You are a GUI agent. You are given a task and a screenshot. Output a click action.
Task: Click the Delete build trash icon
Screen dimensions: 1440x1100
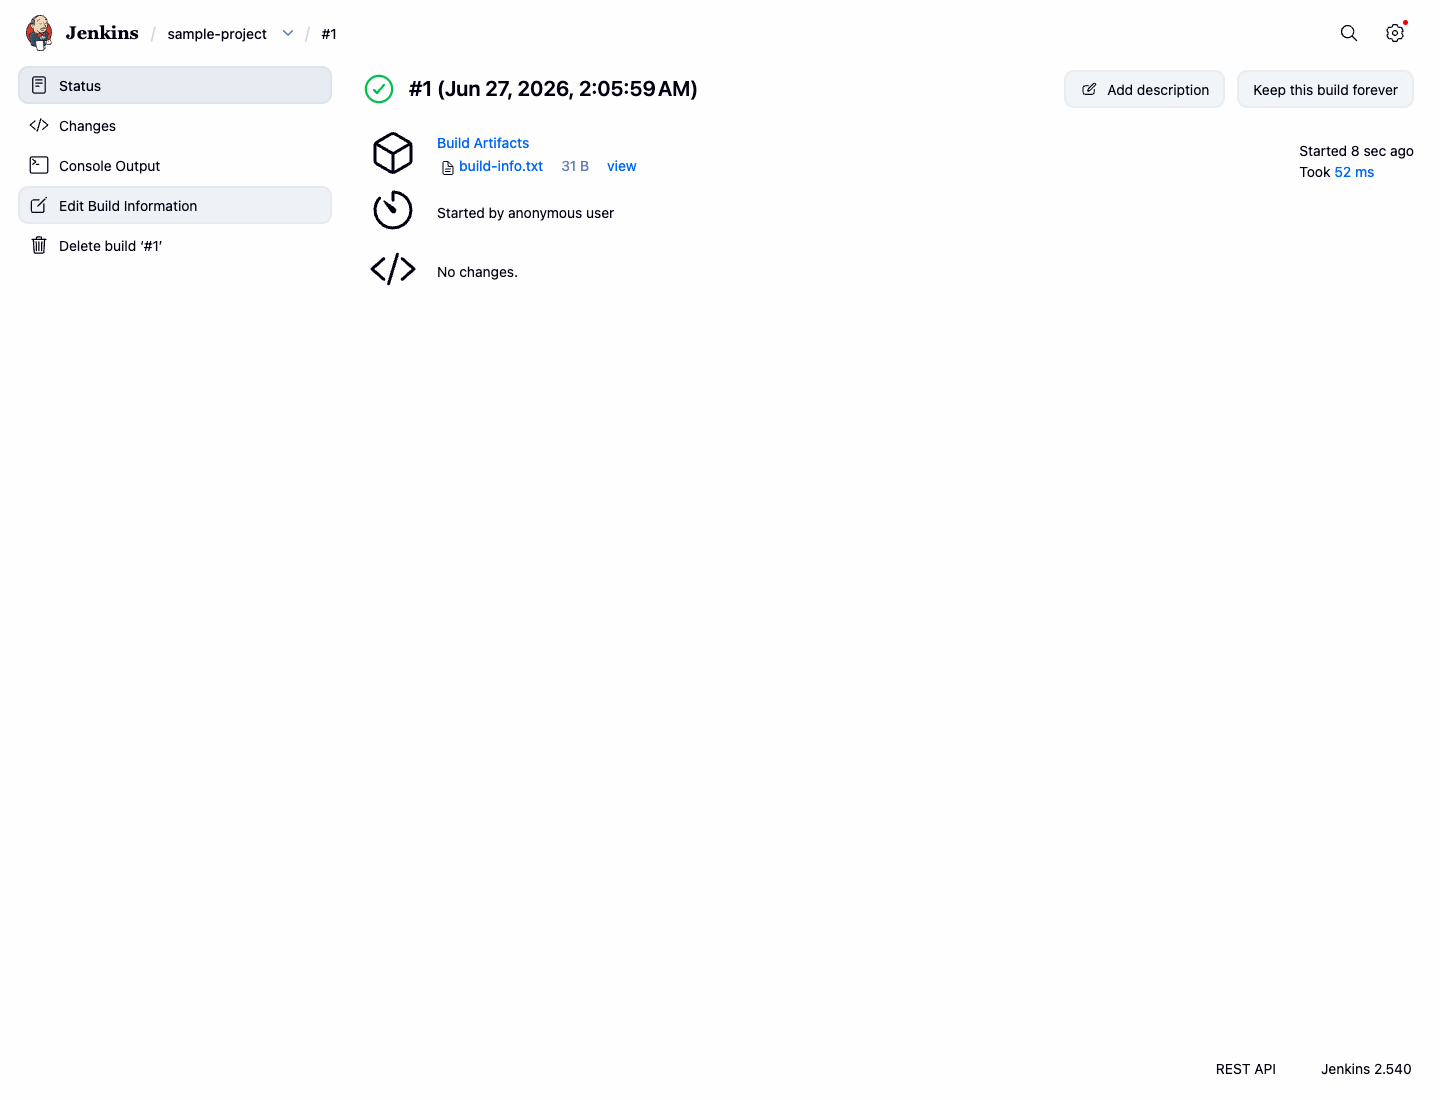pos(39,245)
